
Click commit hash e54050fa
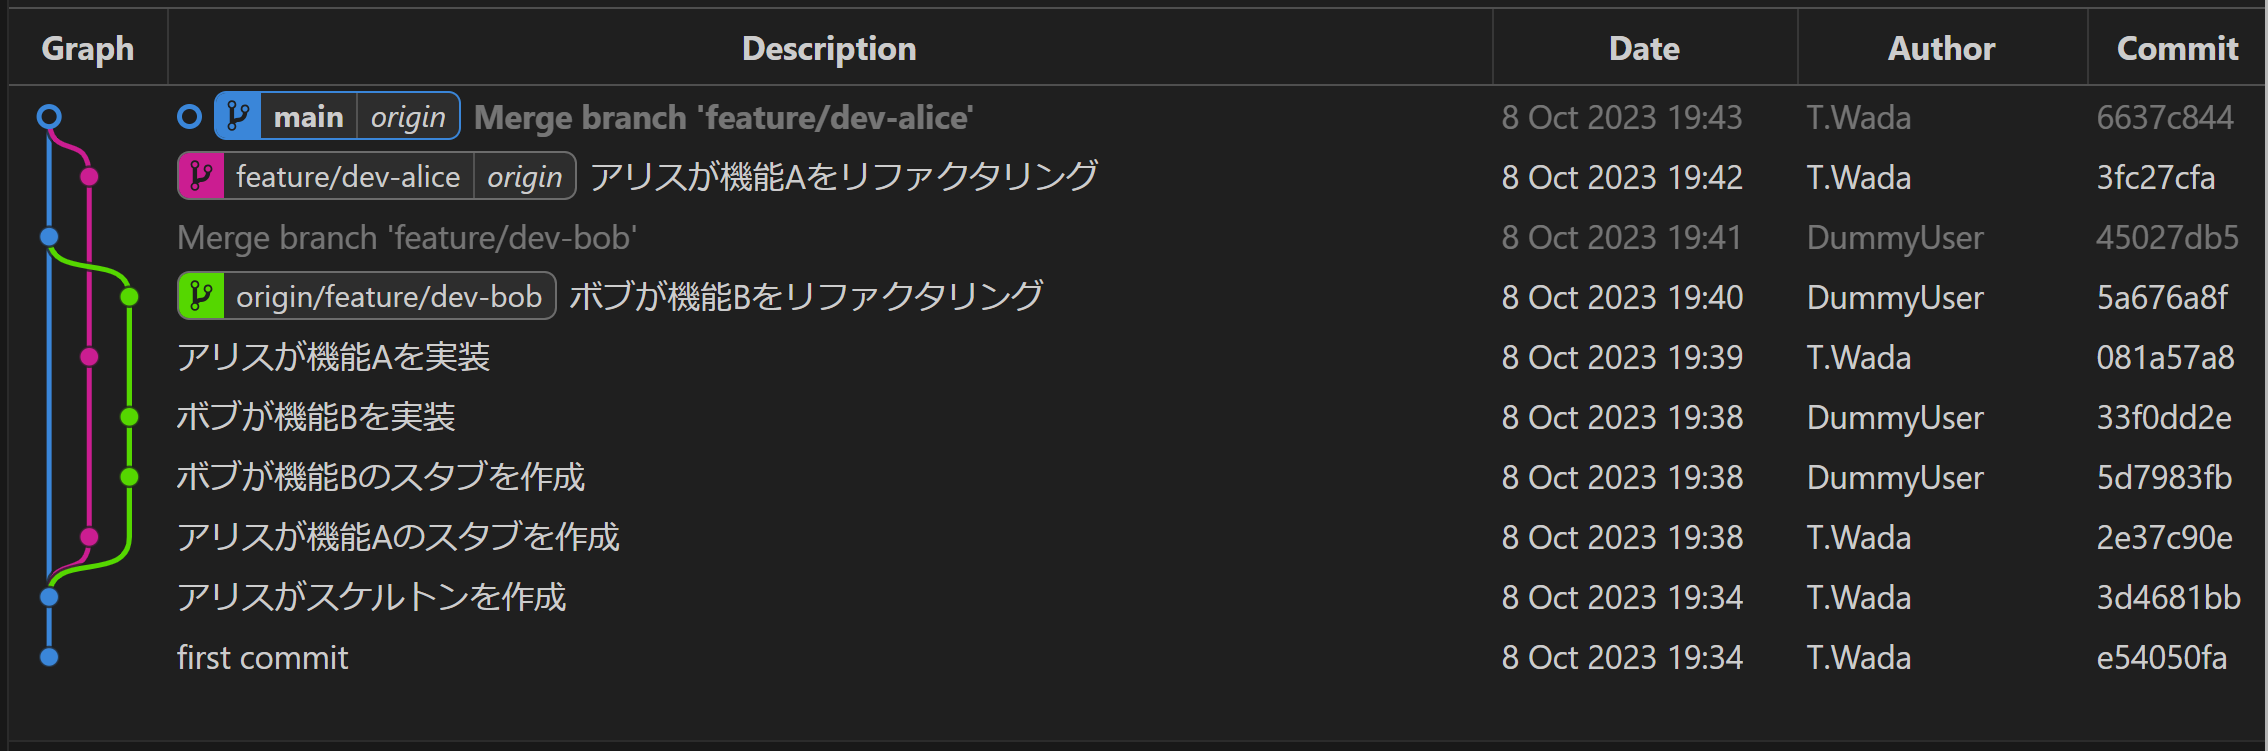pos(2161,658)
